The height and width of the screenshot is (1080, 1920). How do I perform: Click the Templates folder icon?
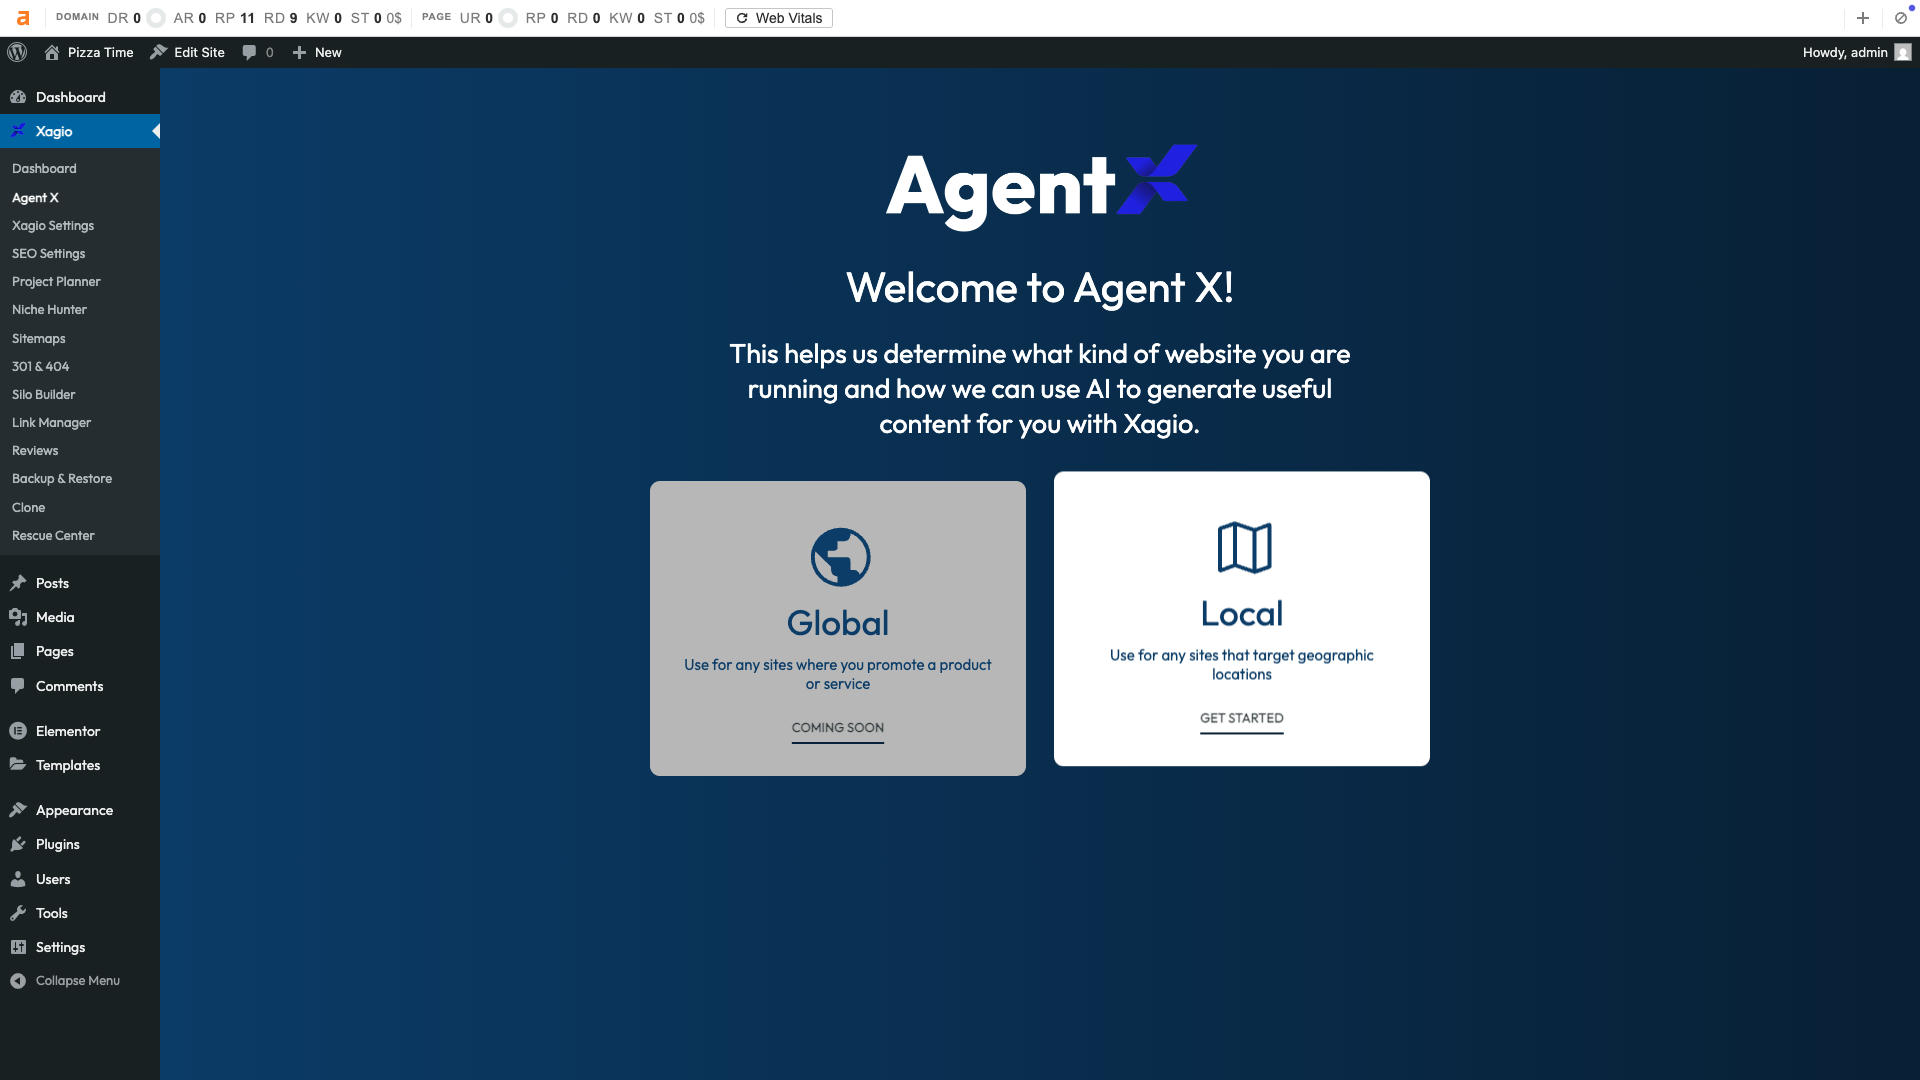point(18,765)
